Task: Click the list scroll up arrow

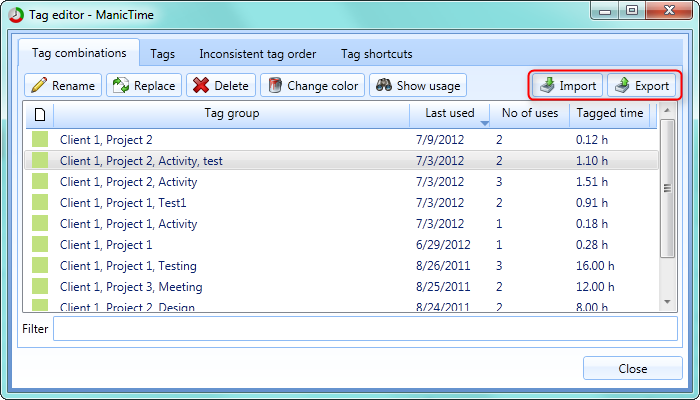Action: pyautogui.click(x=667, y=110)
